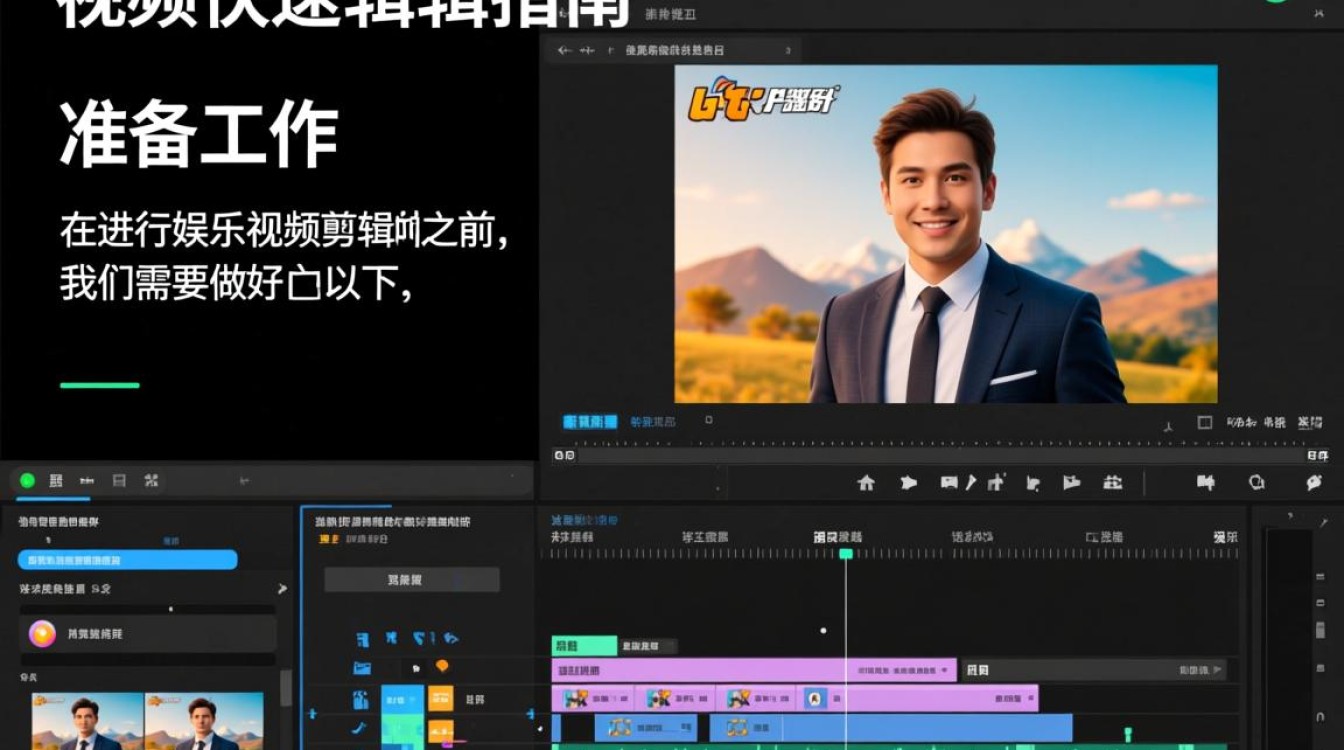Viewport: 1344px width, 750px height.
Task: Select the first blue clip with a thumbnail
Action: point(646,728)
